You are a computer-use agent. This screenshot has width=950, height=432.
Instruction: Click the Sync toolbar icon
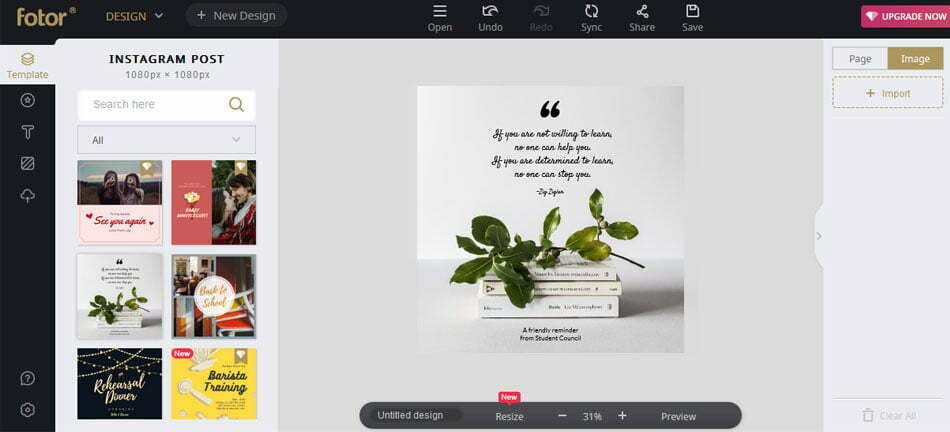pyautogui.click(x=591, y=18)
